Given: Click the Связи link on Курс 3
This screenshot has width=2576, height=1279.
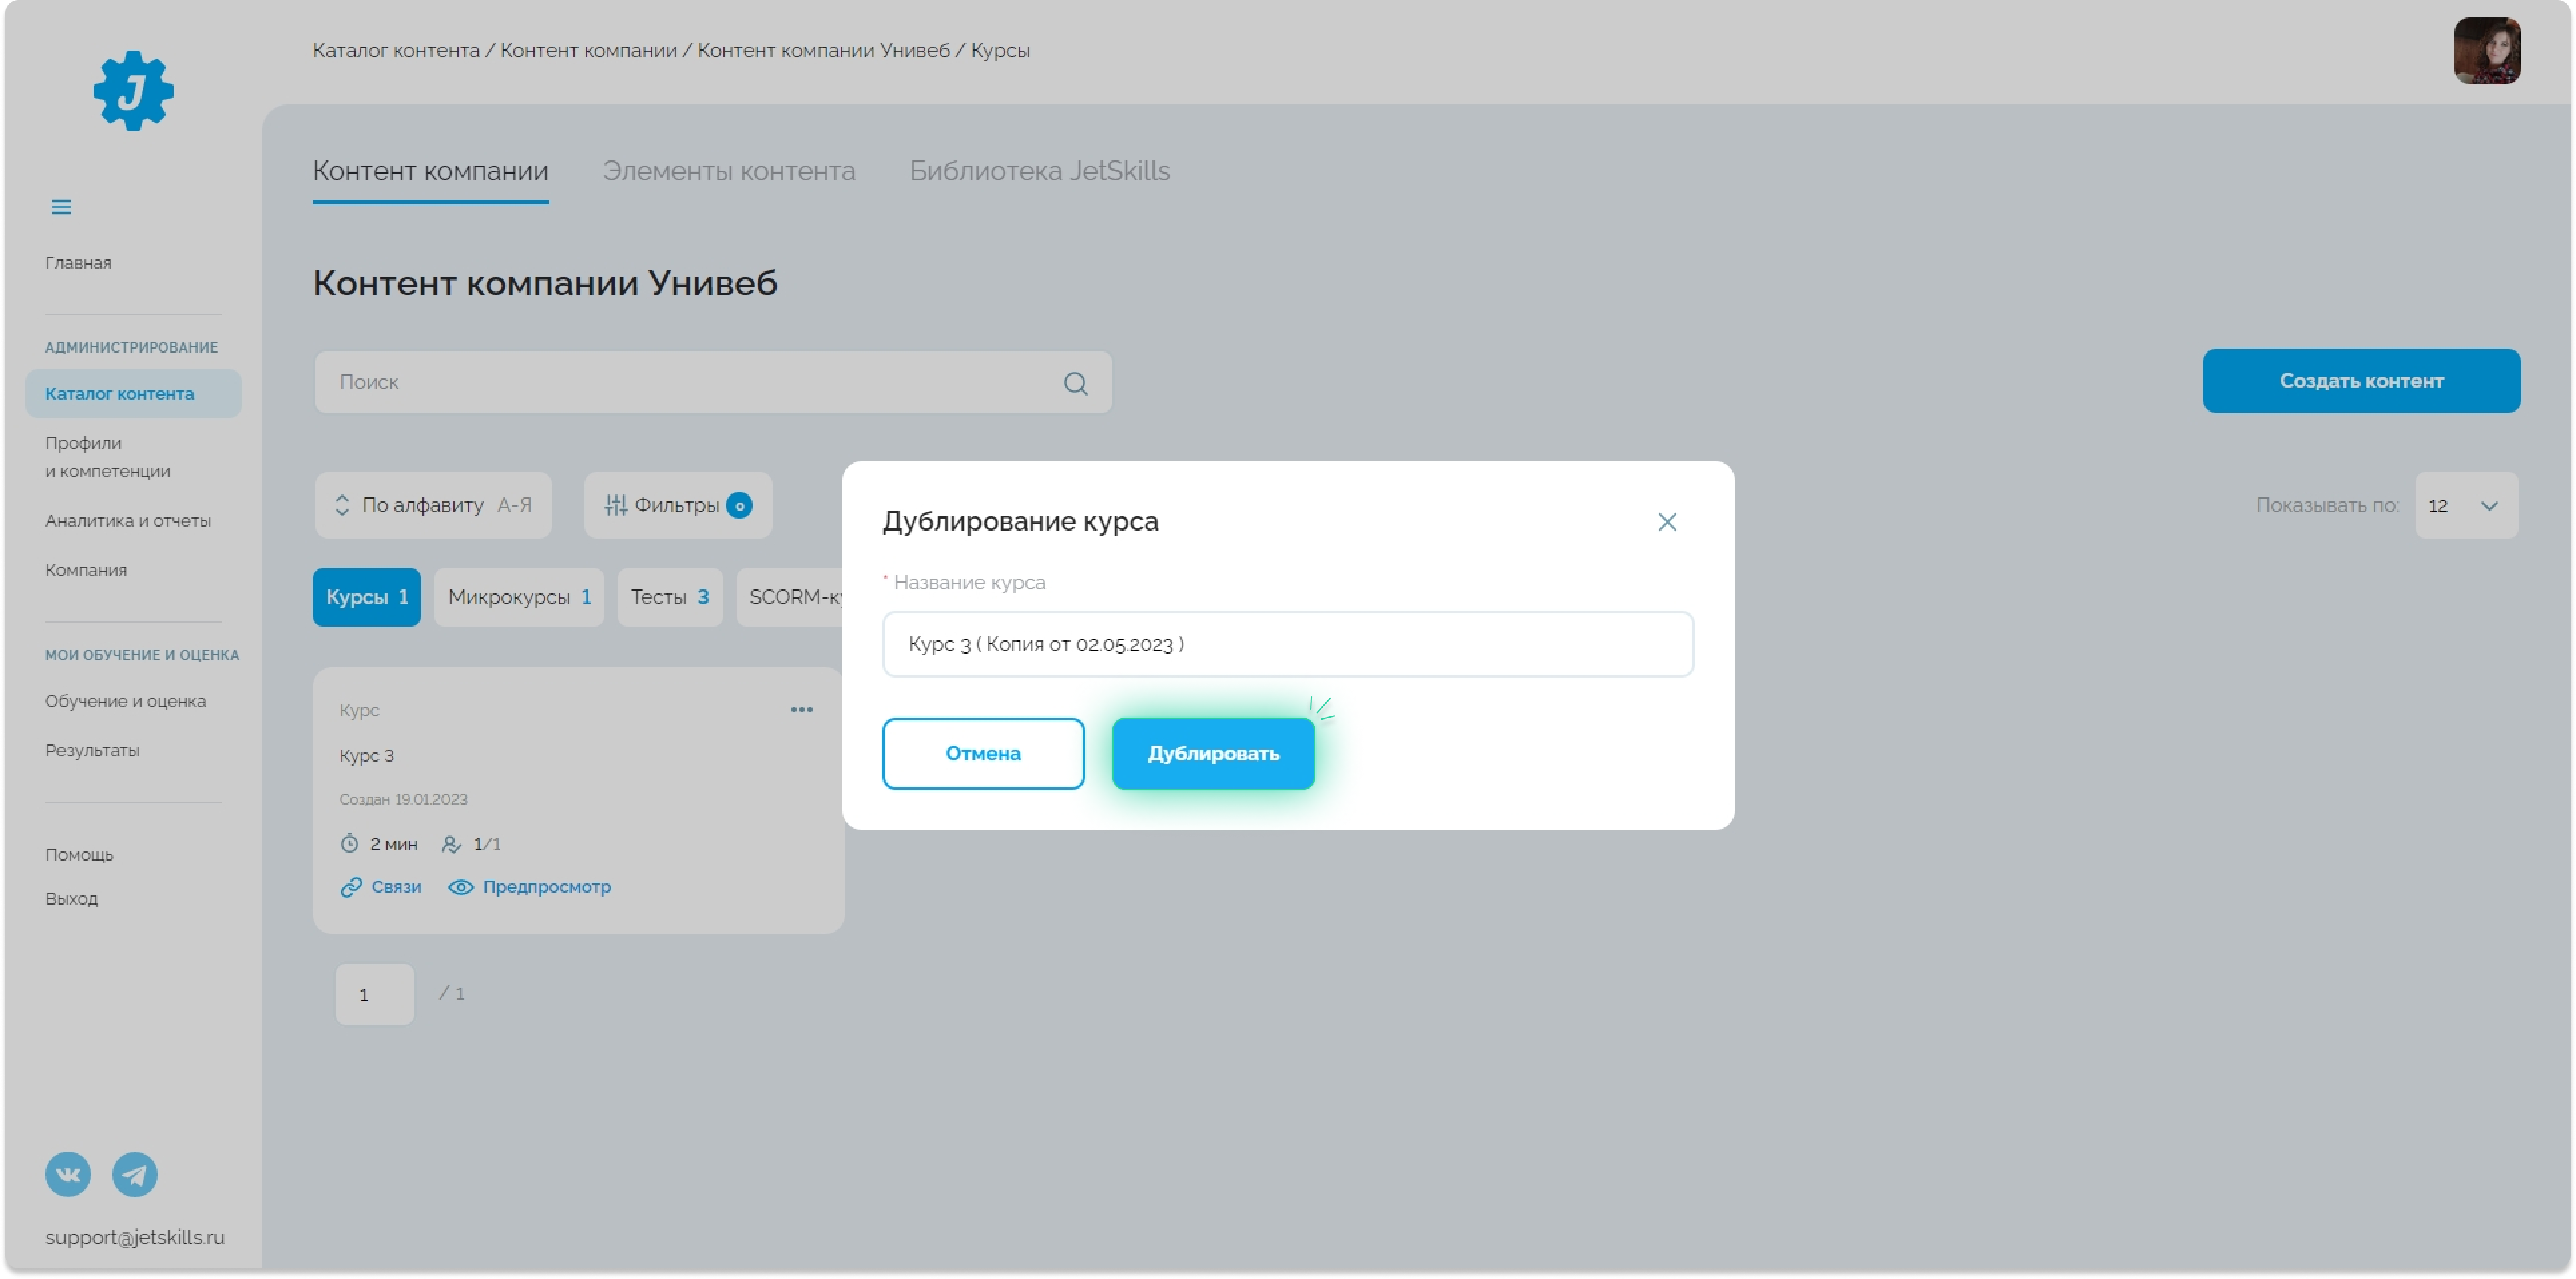Looking at the screenshot, I should pyautogui.click(x=381, y=887).
